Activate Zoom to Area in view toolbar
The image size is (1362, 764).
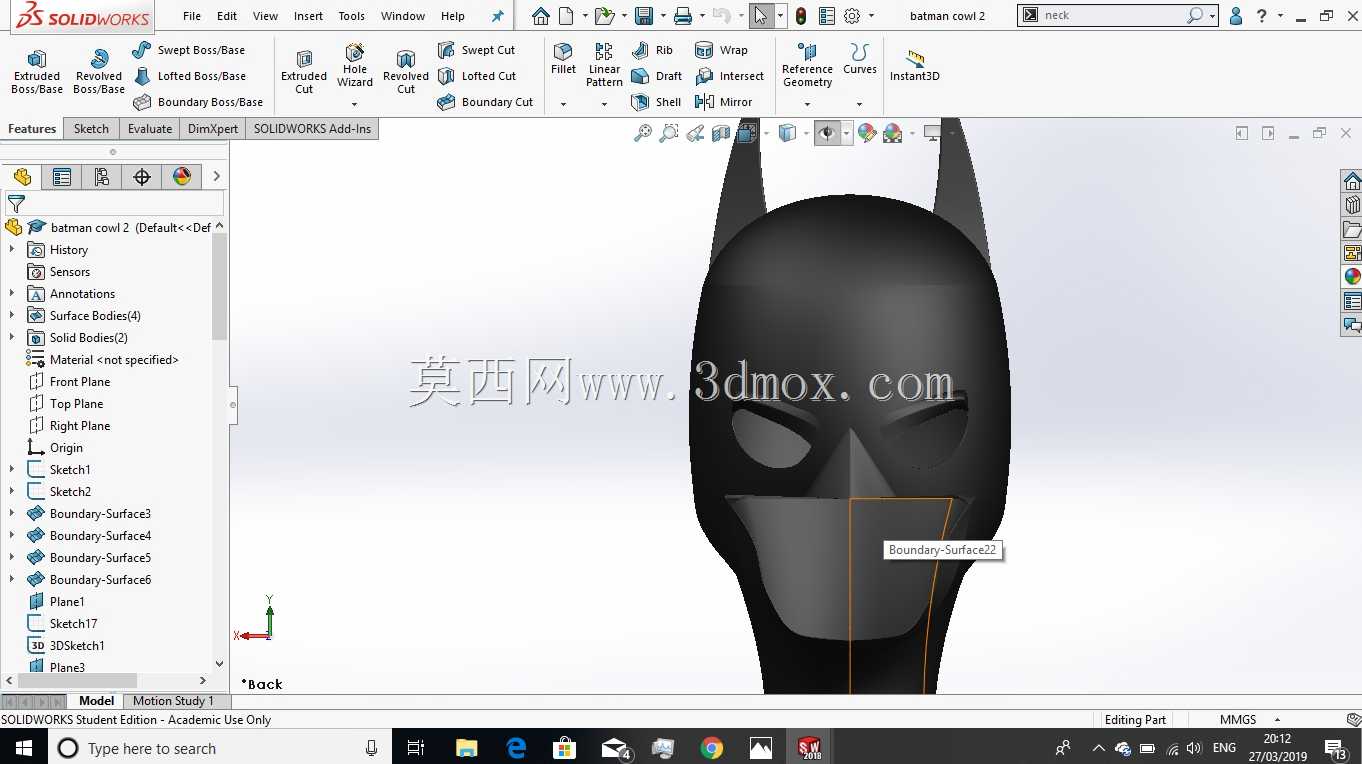(x=669, y=133)
